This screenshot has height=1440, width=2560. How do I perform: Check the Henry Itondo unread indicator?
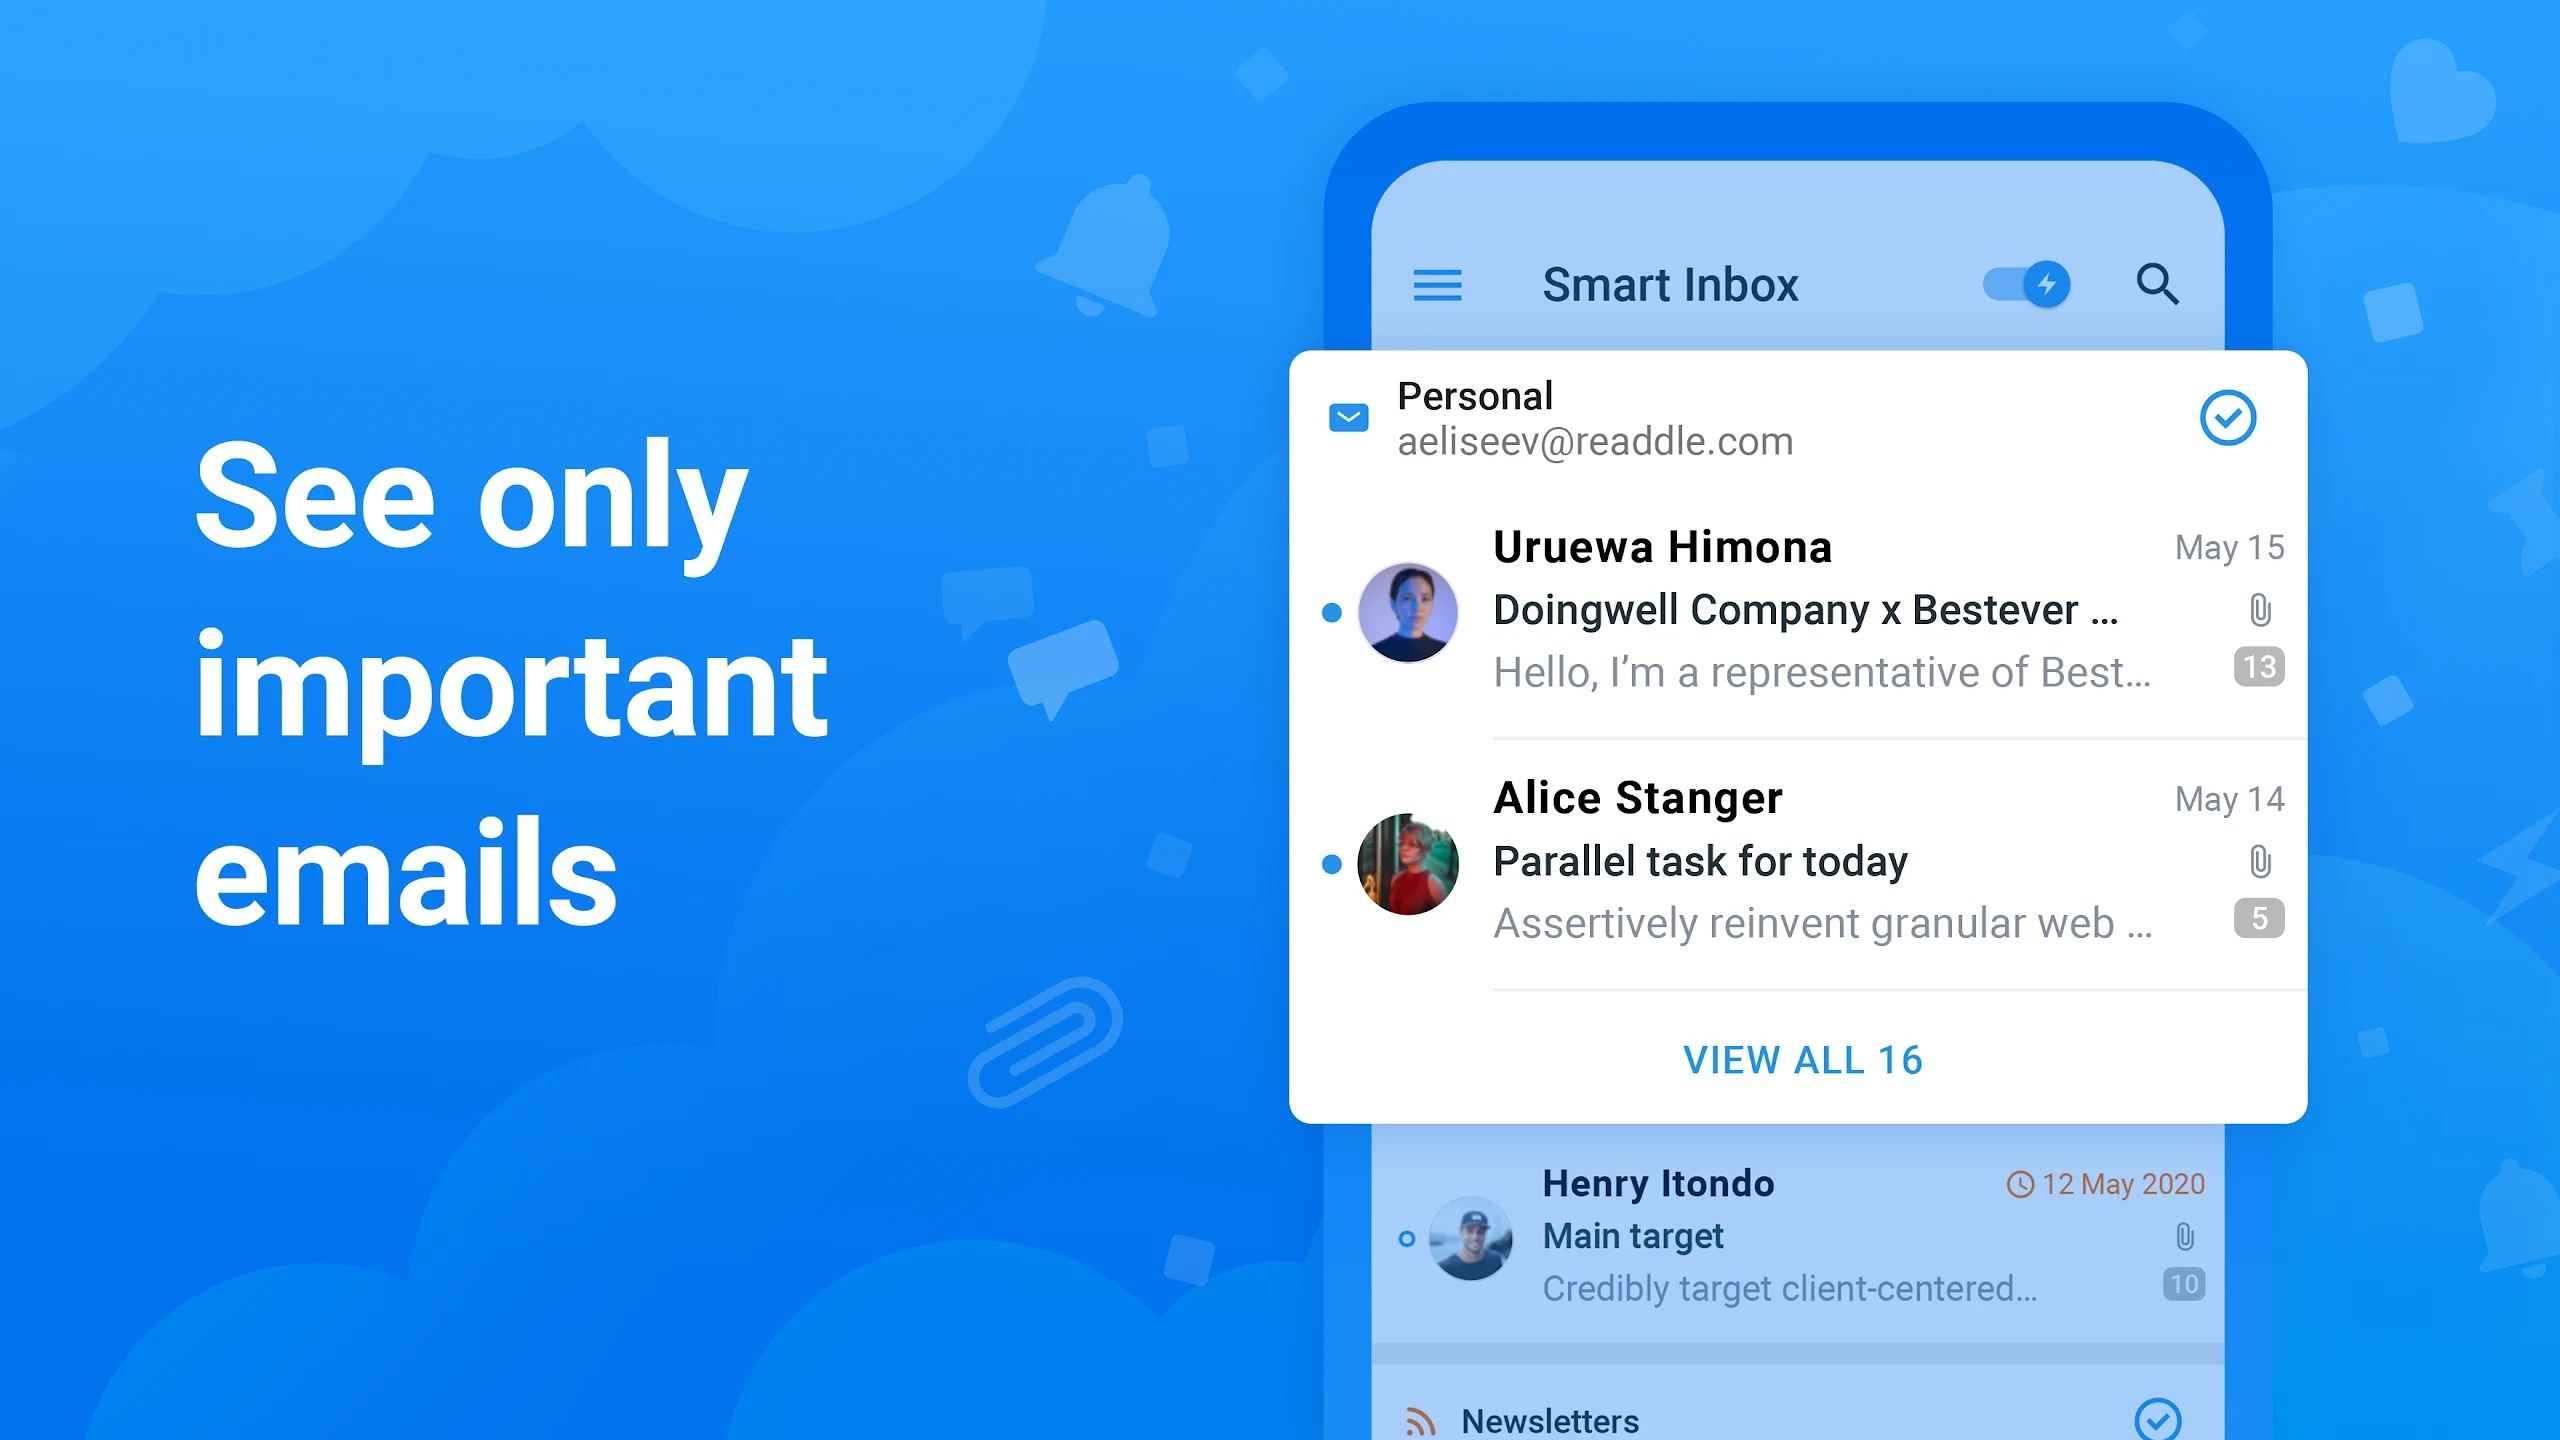coord(1407,1234)
